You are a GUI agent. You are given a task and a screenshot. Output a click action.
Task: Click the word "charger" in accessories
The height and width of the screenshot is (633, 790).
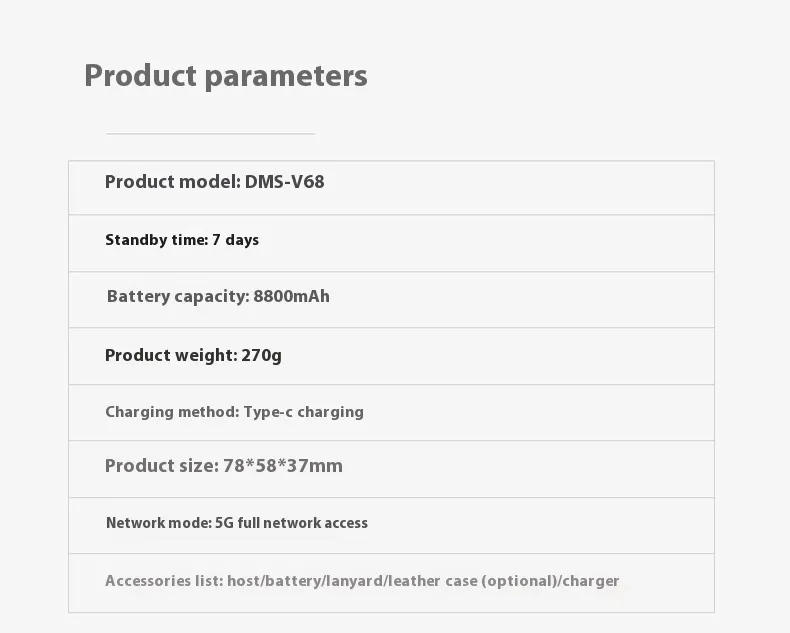click(x=592, y=581)
